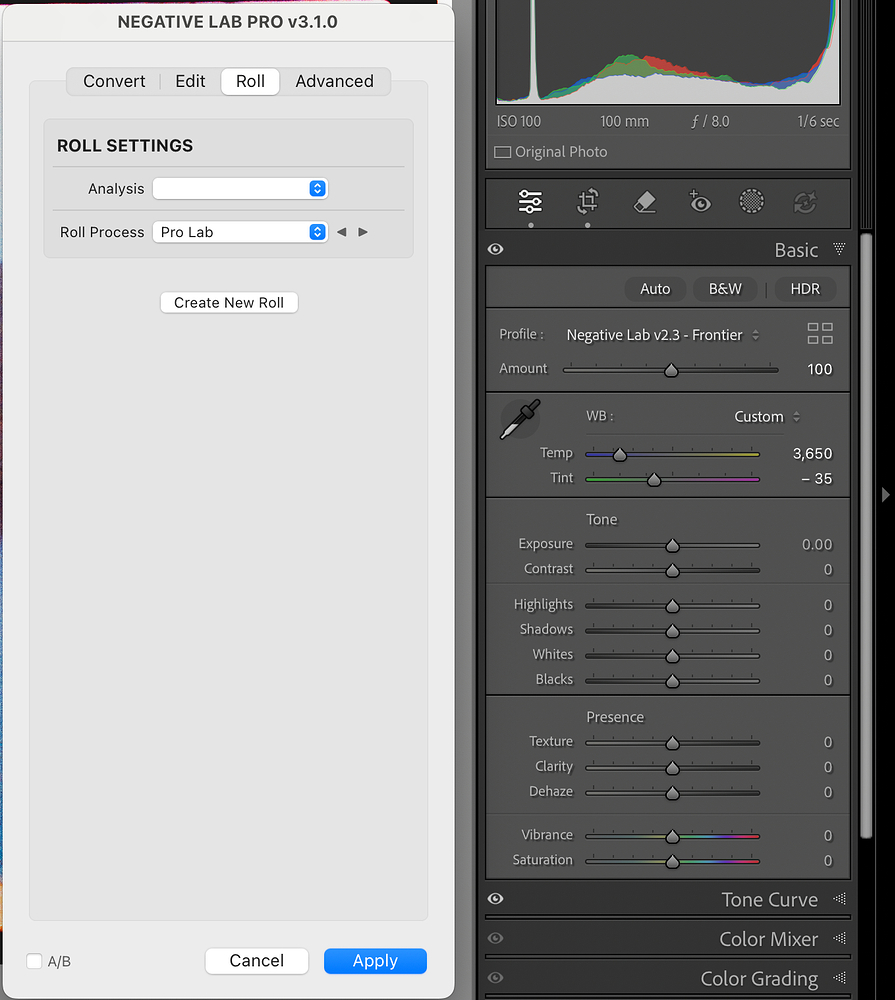Hide the Tone Curve panel adjustments
Image resolution: width=895 pixels, height=1000 pixels.
point(495,899)
